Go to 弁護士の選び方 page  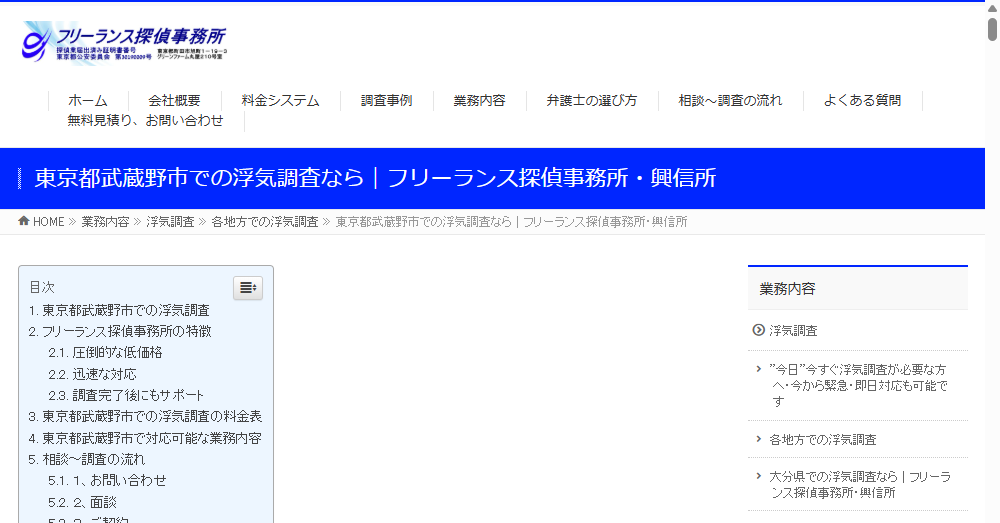591,100
